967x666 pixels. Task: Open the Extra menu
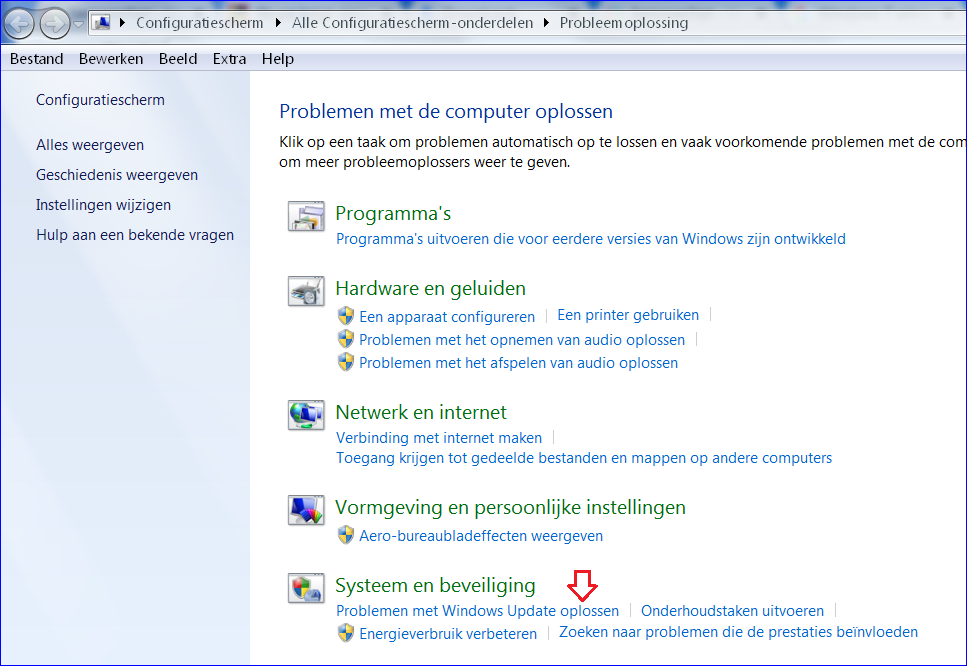[229, 58]
